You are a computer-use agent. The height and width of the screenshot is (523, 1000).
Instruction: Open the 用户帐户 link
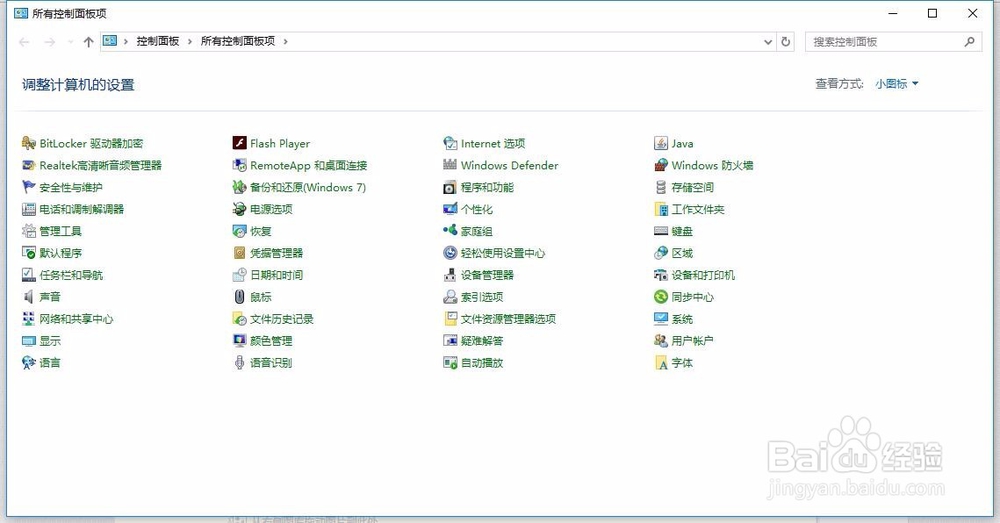click(693, 341)
